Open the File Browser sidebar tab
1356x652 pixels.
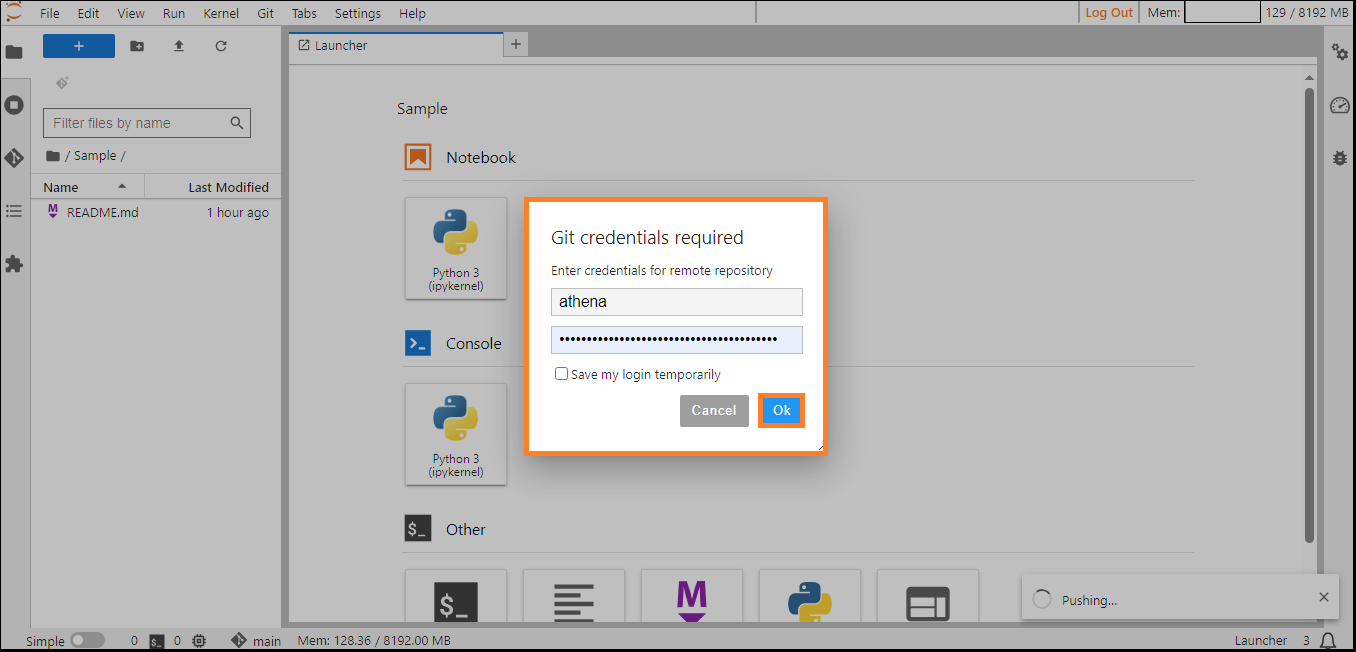click(x=14, y=51)
